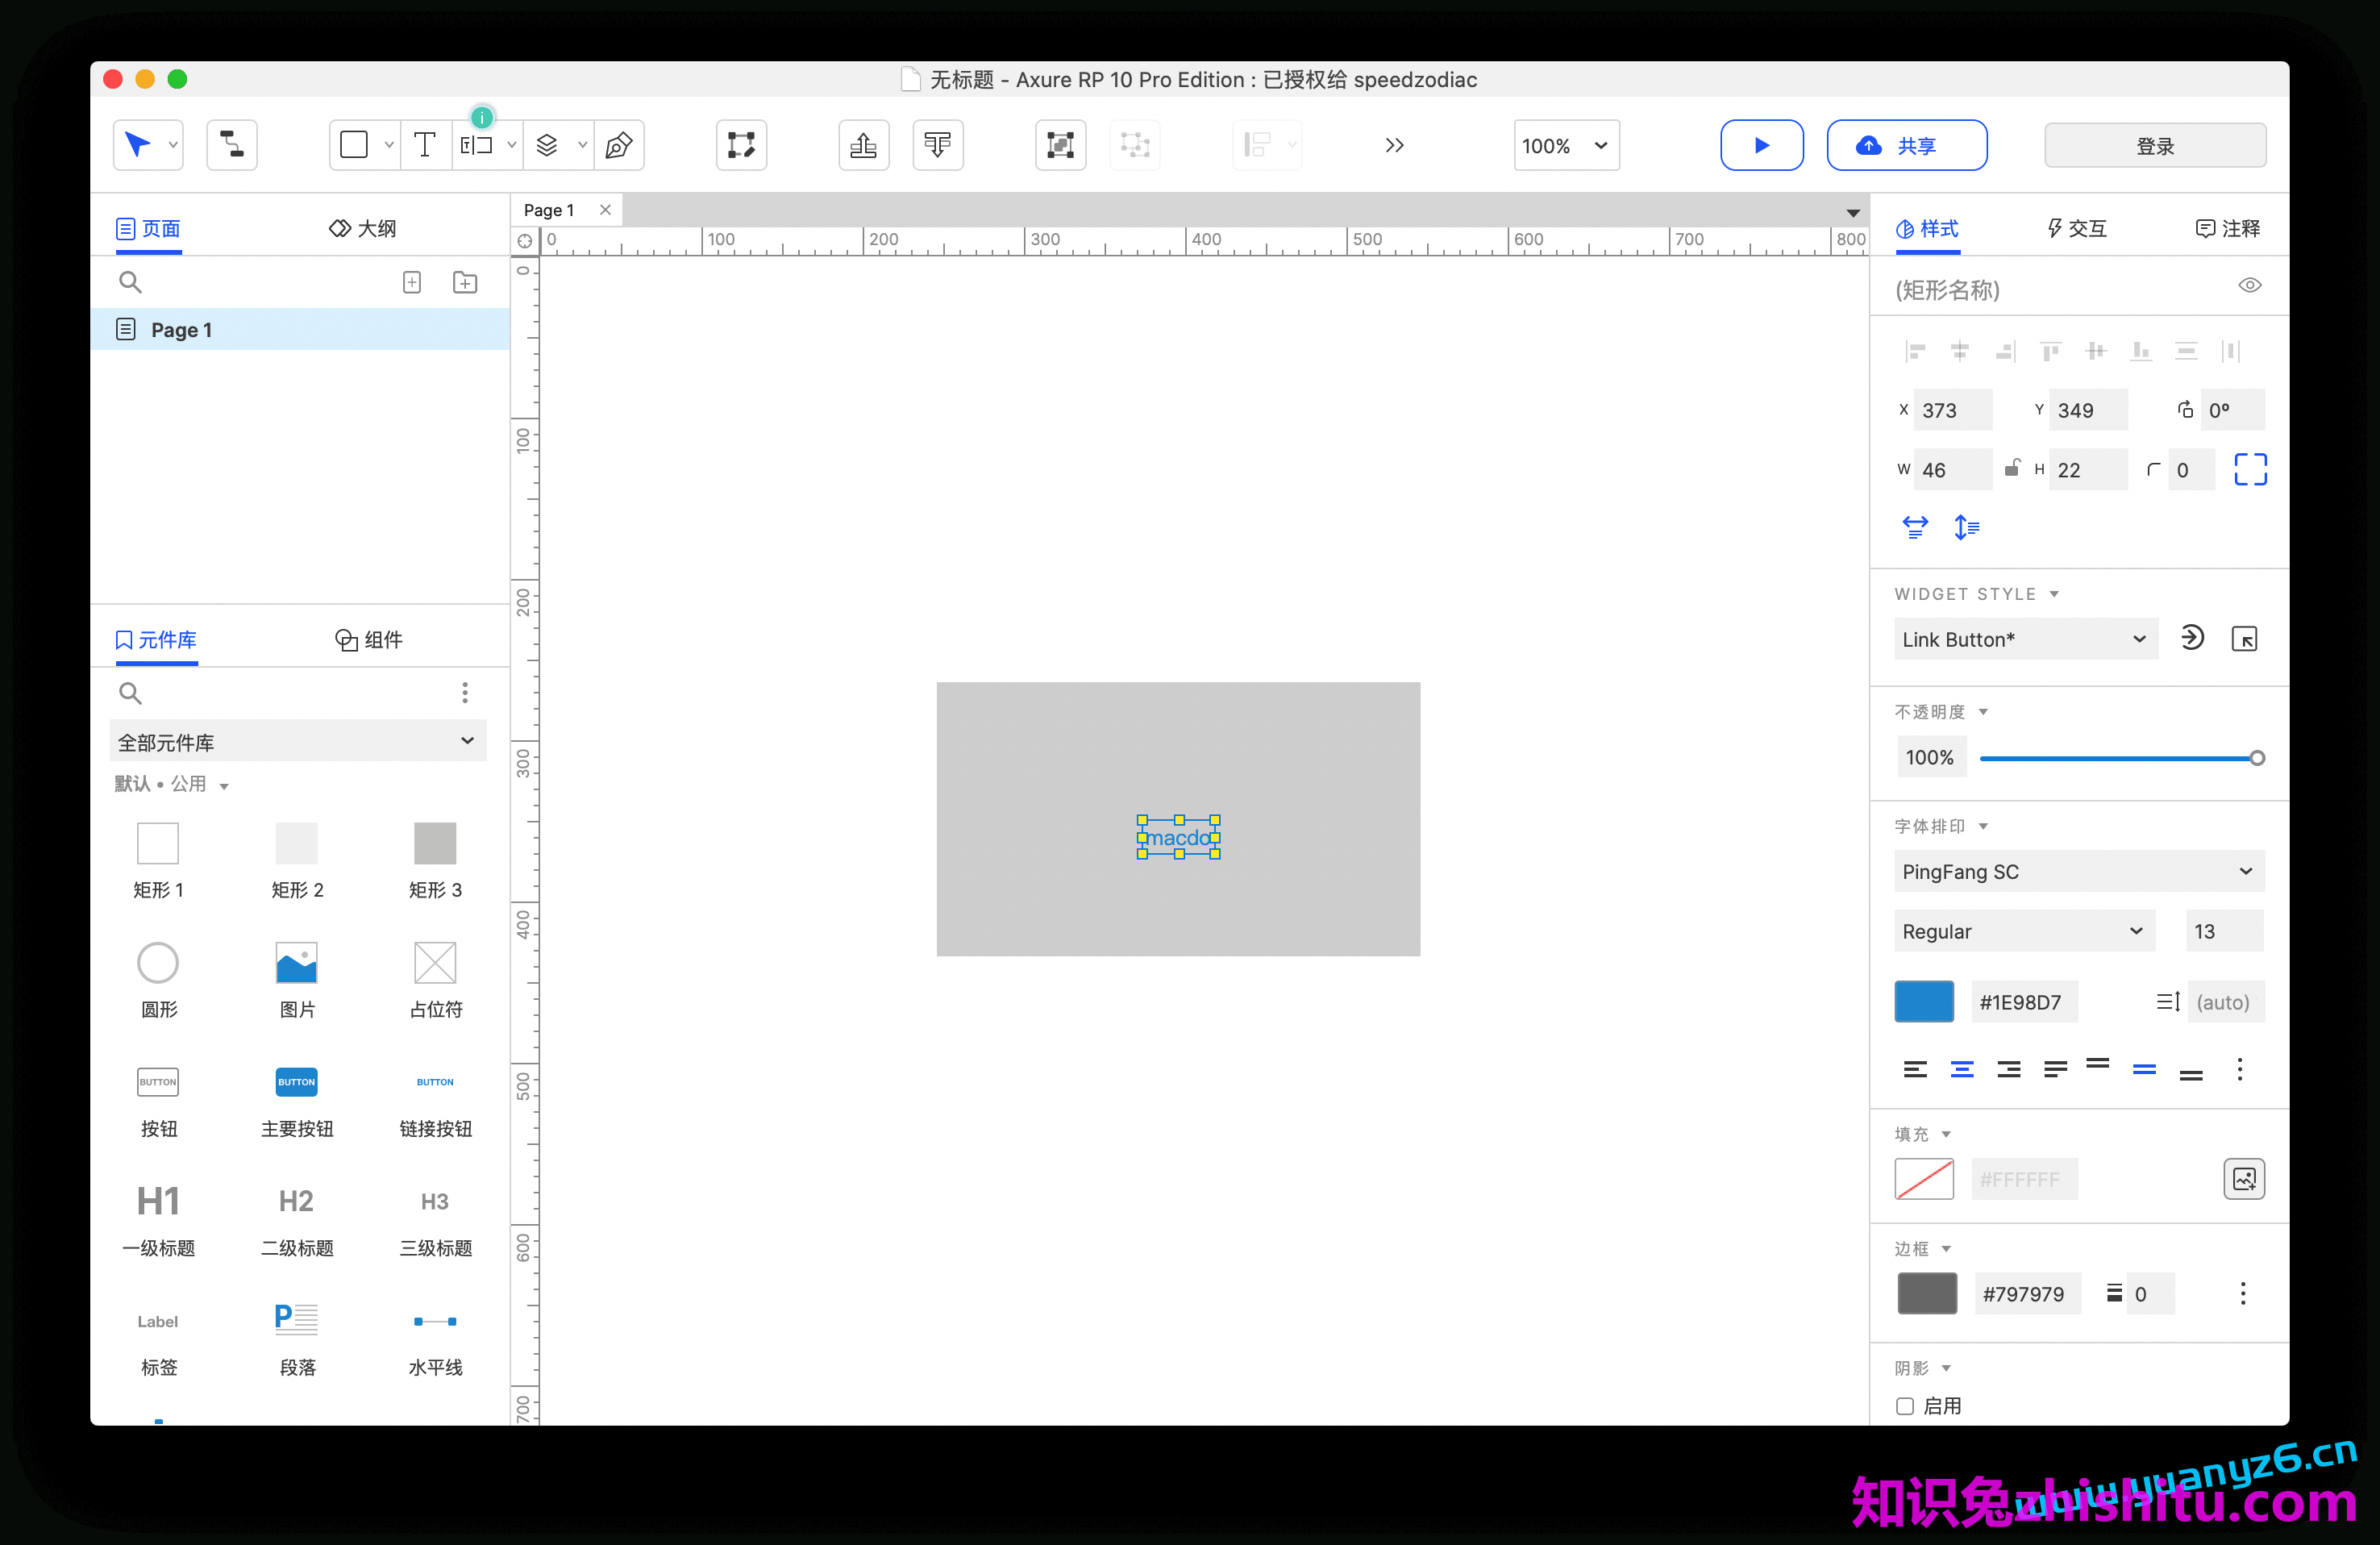This screenshot has width=2380, height=1545.
Task: Open the 交互 tab
Action: click(2076, 229)
